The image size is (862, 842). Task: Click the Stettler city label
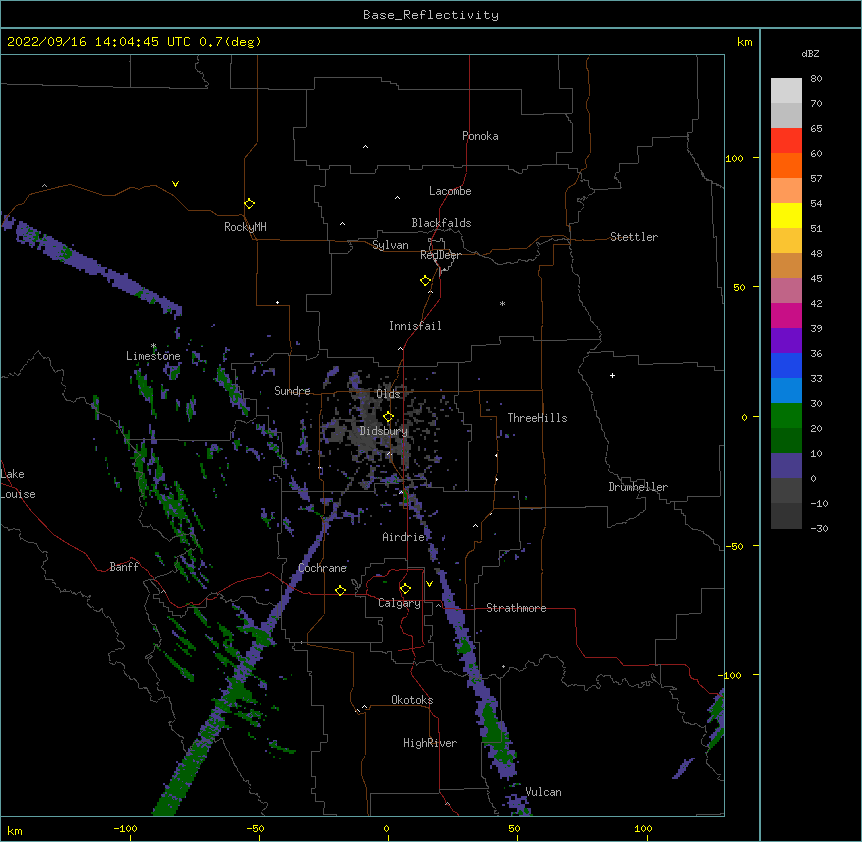click(634, 237)
